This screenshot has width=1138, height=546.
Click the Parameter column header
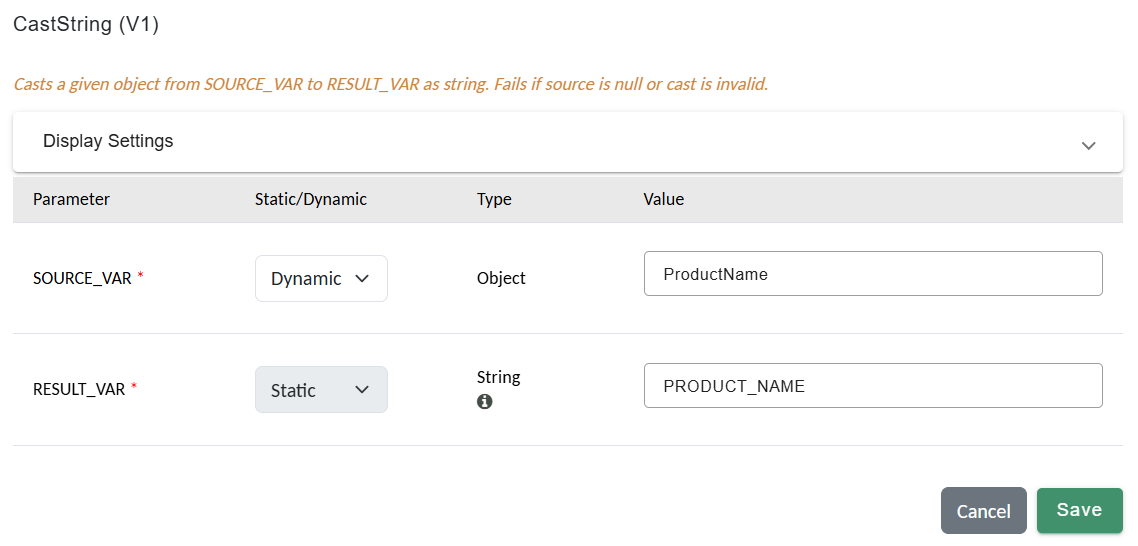(x=71, y=199)
